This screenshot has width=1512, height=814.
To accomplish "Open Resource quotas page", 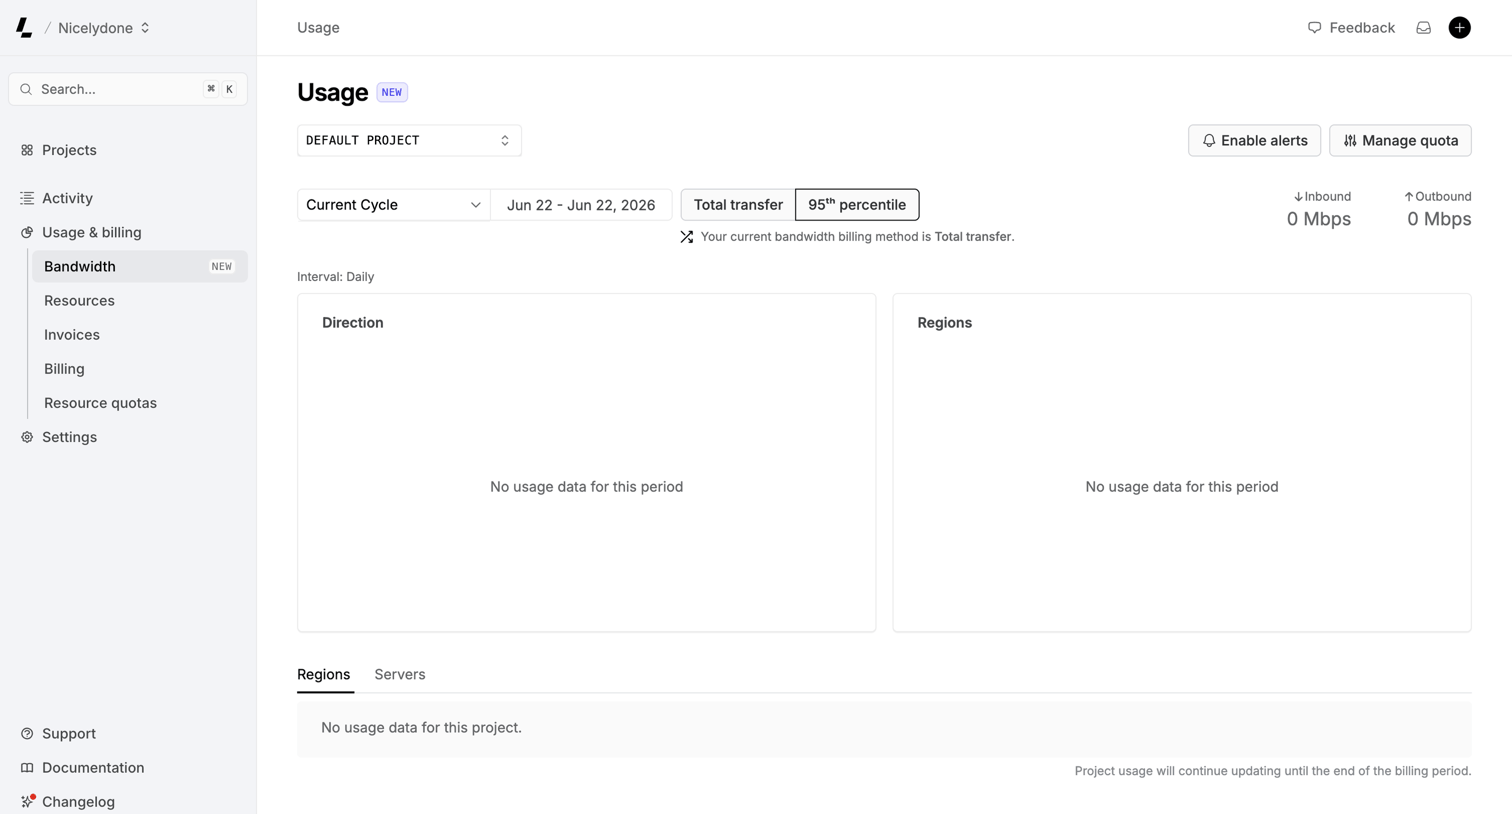I will [100, 402].
